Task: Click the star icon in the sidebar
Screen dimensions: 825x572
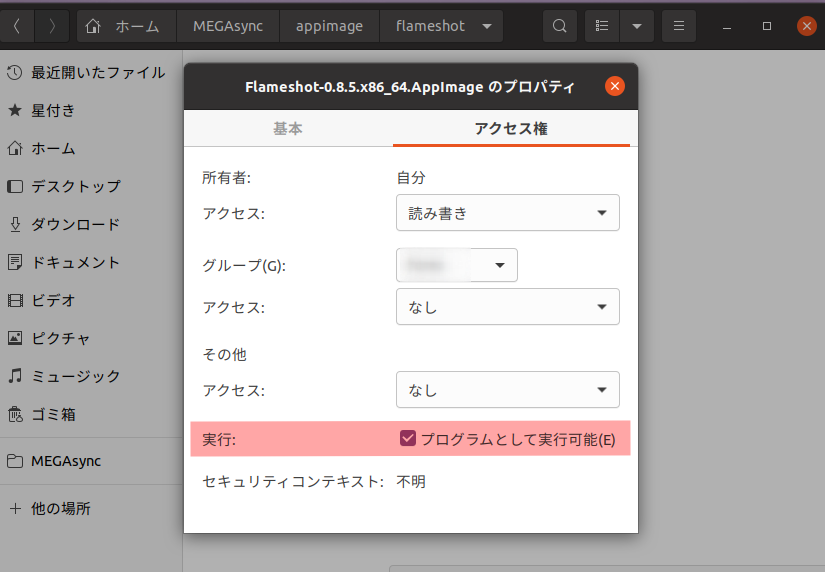Action: point(15,111)
